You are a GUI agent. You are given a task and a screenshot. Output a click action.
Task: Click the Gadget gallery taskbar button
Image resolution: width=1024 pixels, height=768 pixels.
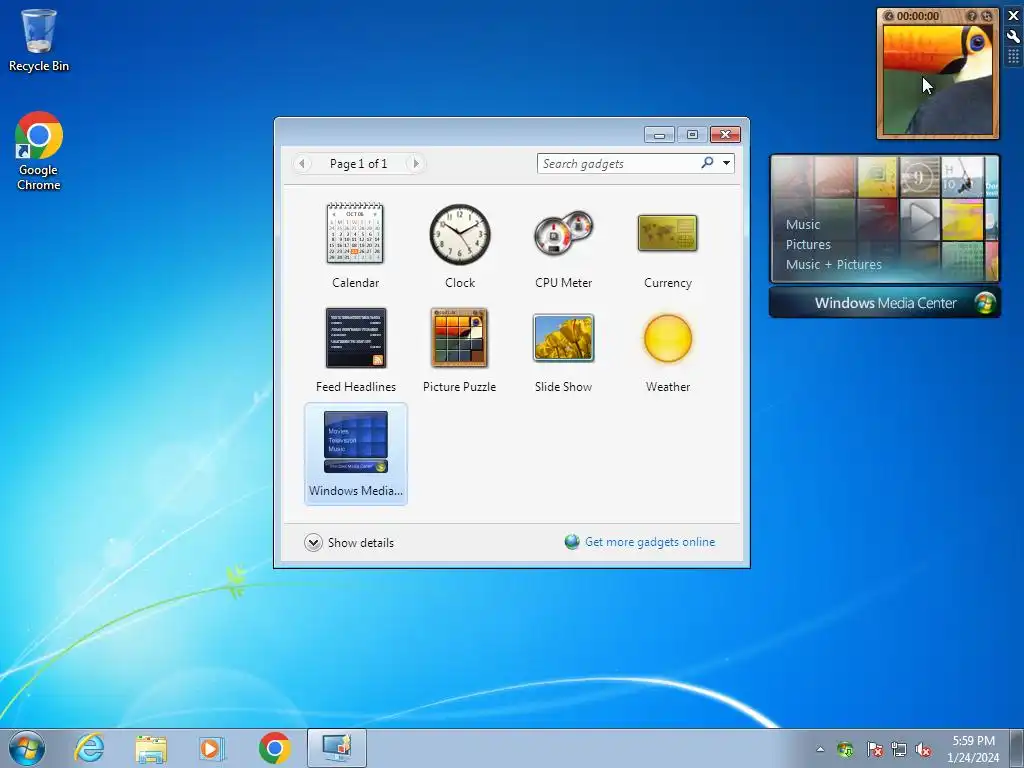pos(337,748)
